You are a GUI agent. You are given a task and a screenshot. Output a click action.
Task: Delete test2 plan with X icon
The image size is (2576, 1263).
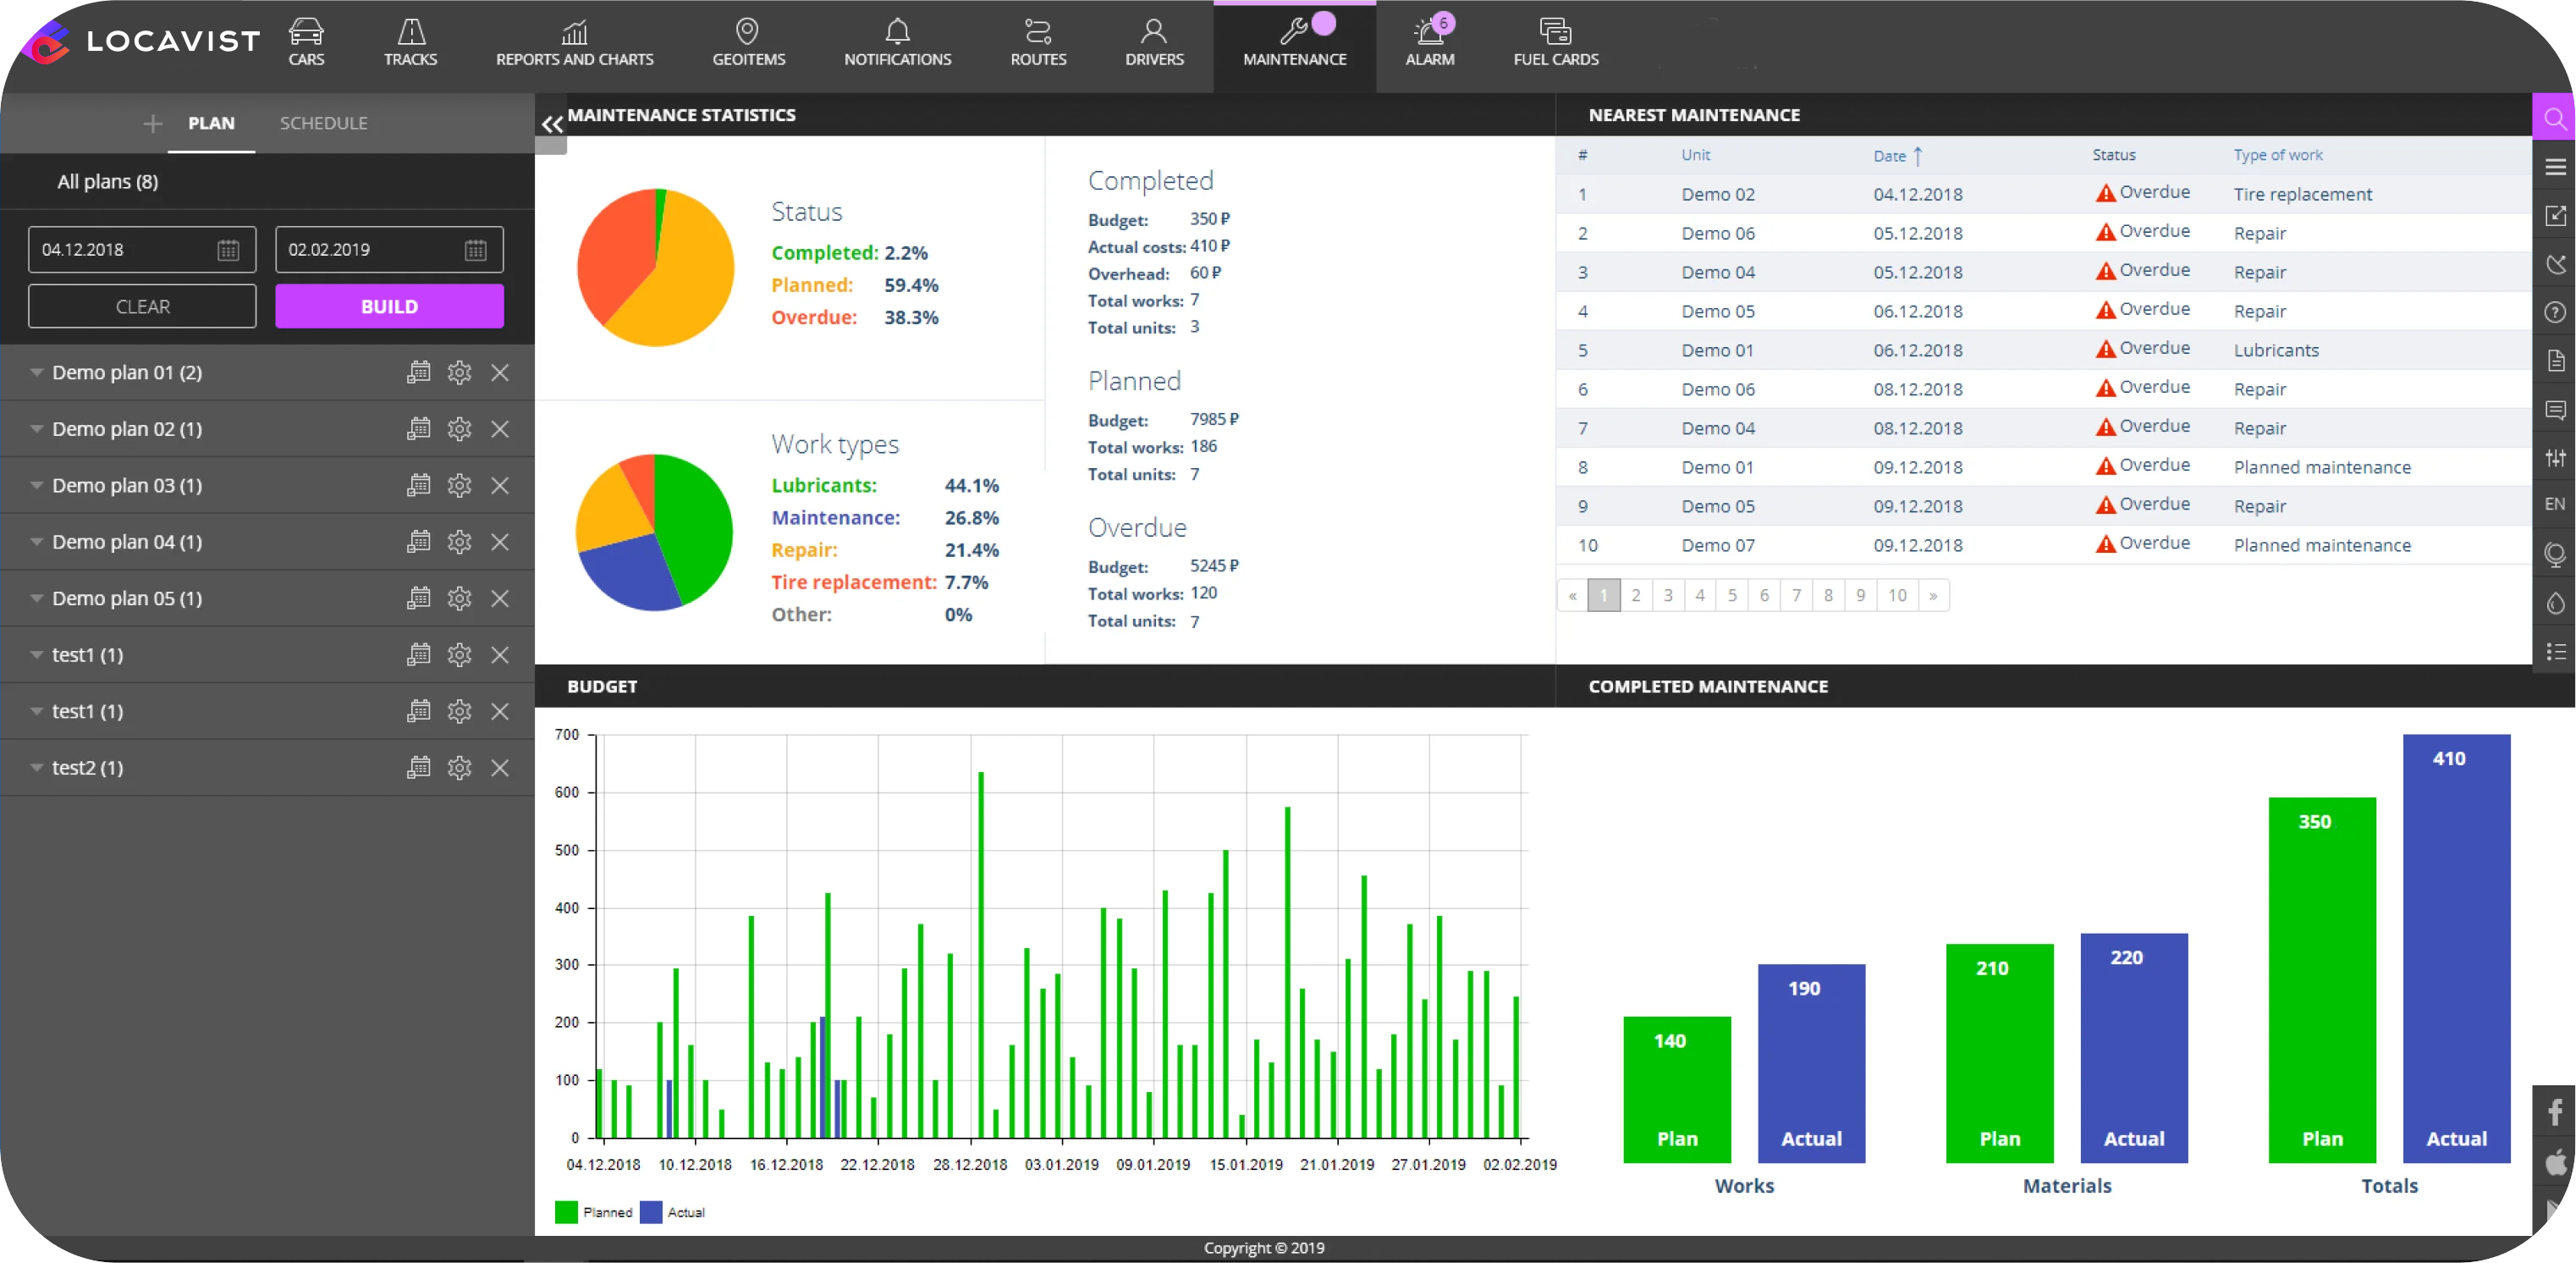500,768
